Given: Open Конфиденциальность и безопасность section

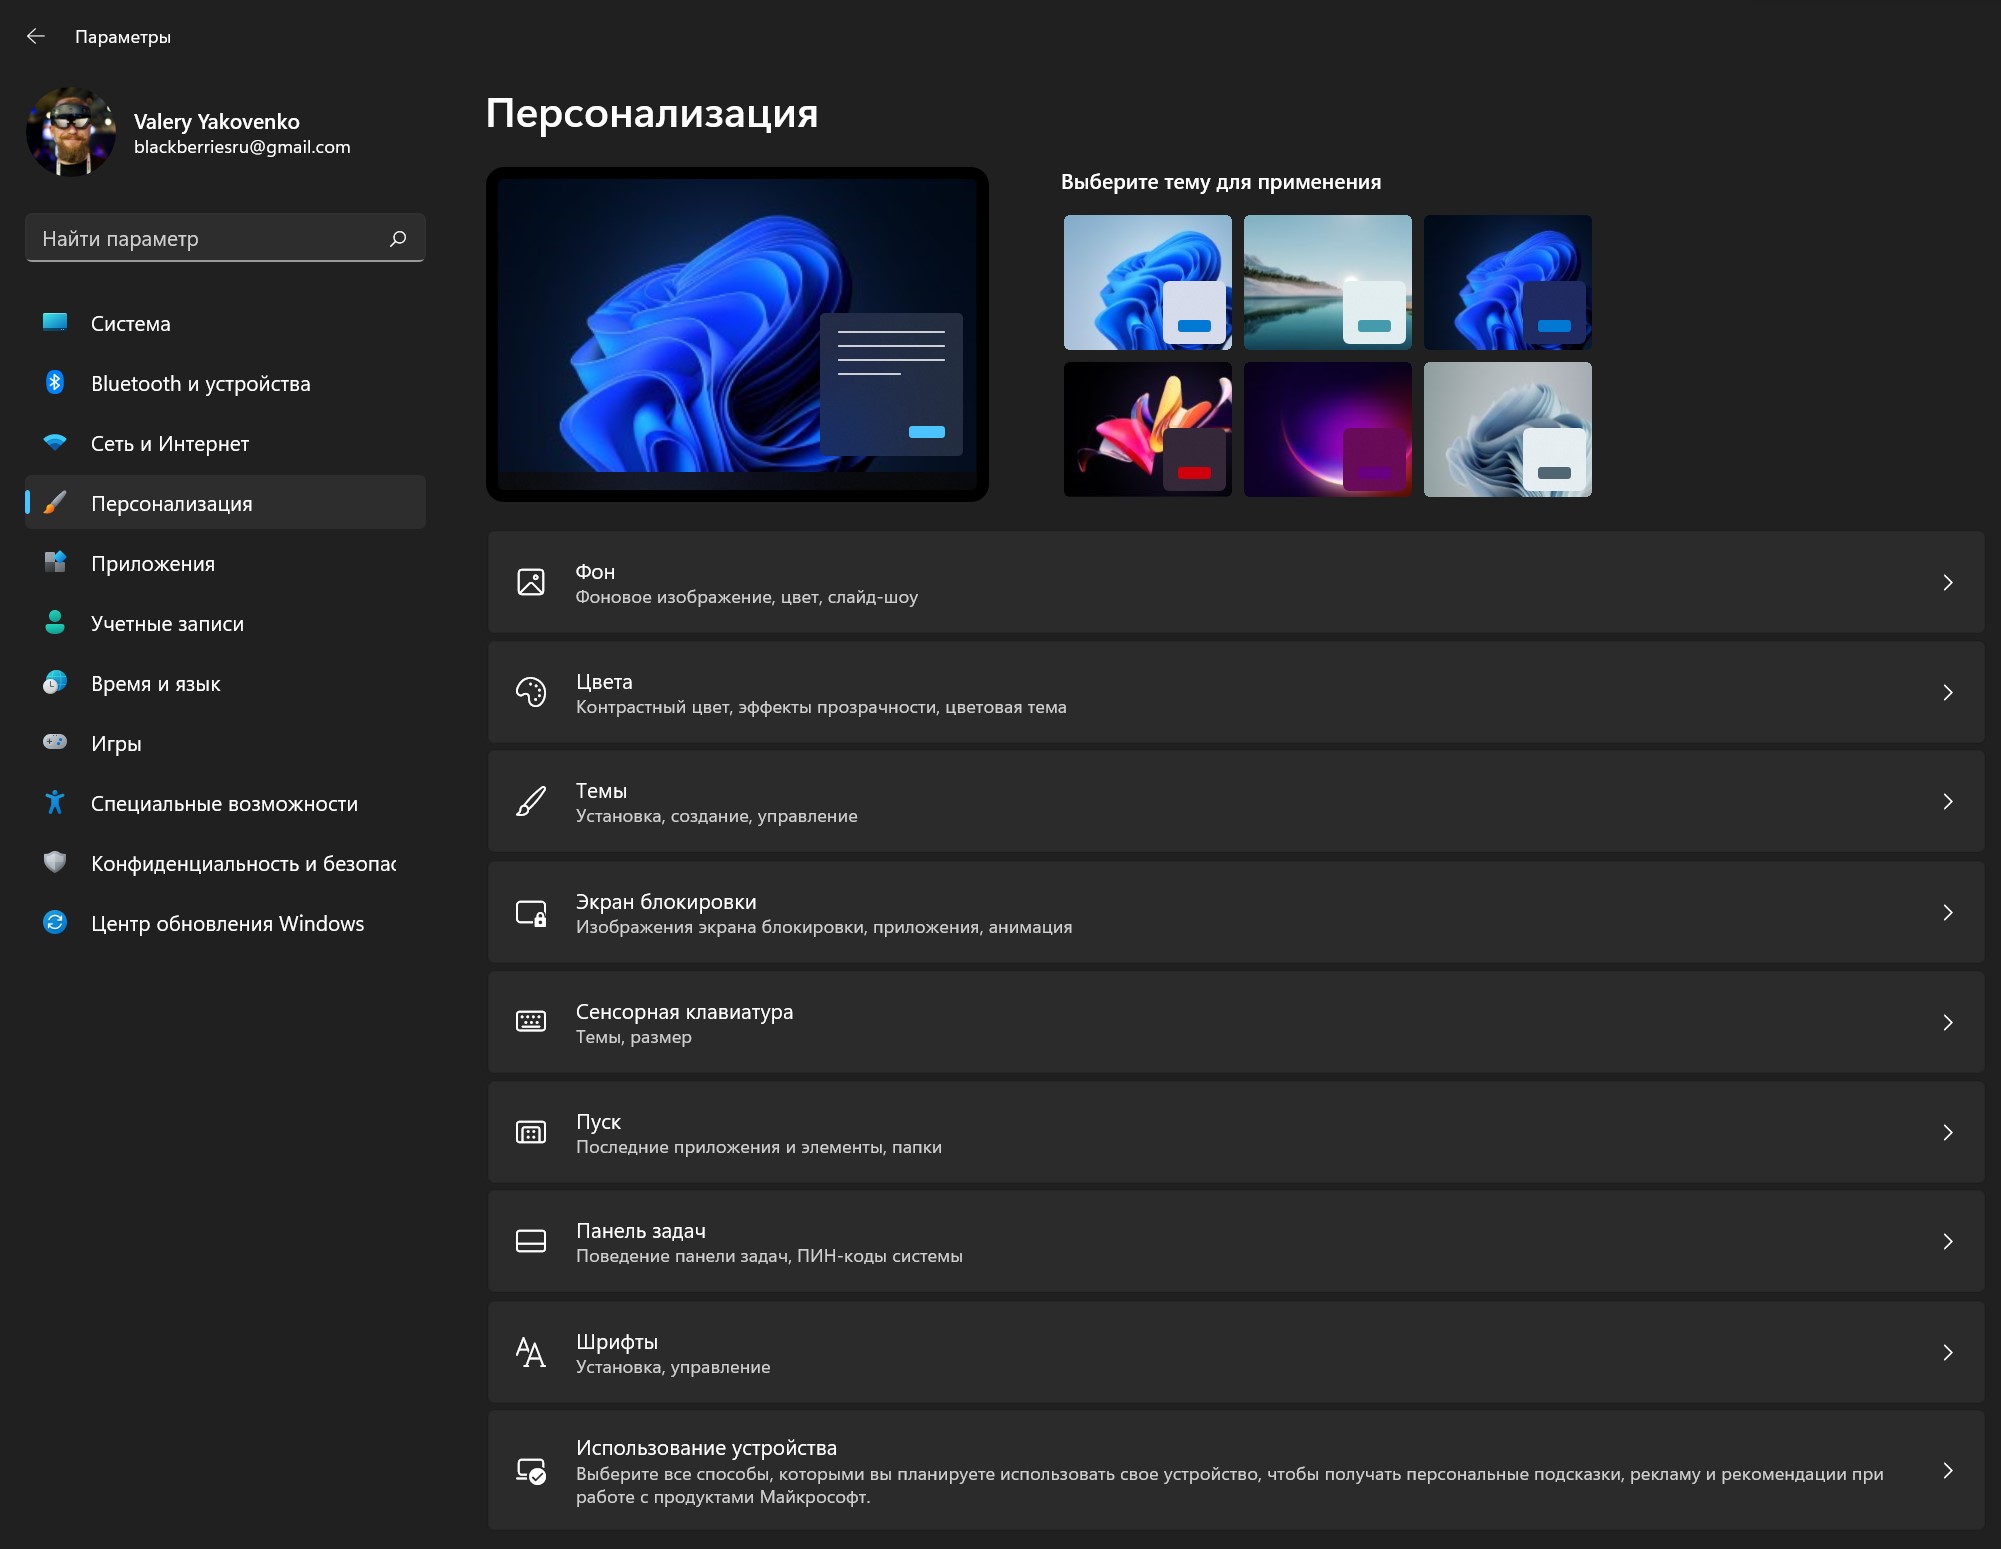Looking at the screenshot, I should tap(226, 863).
